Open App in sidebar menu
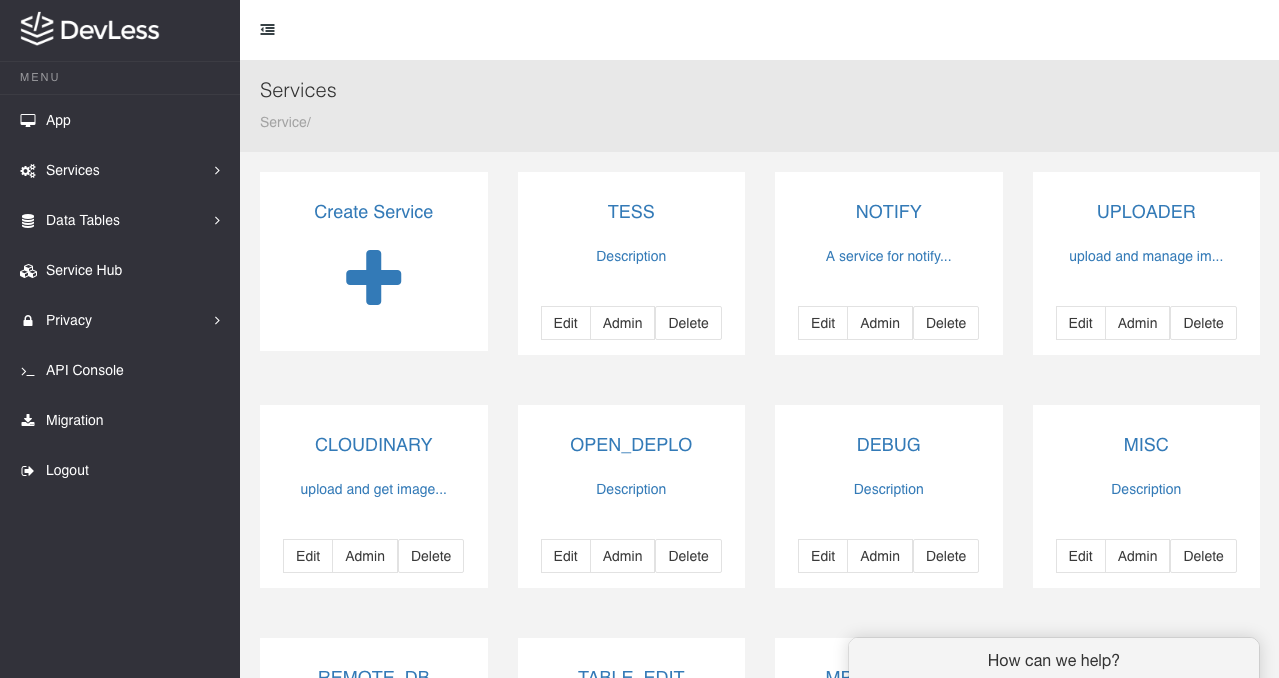Screen dimensions: 1279x678 click(120, 120)
